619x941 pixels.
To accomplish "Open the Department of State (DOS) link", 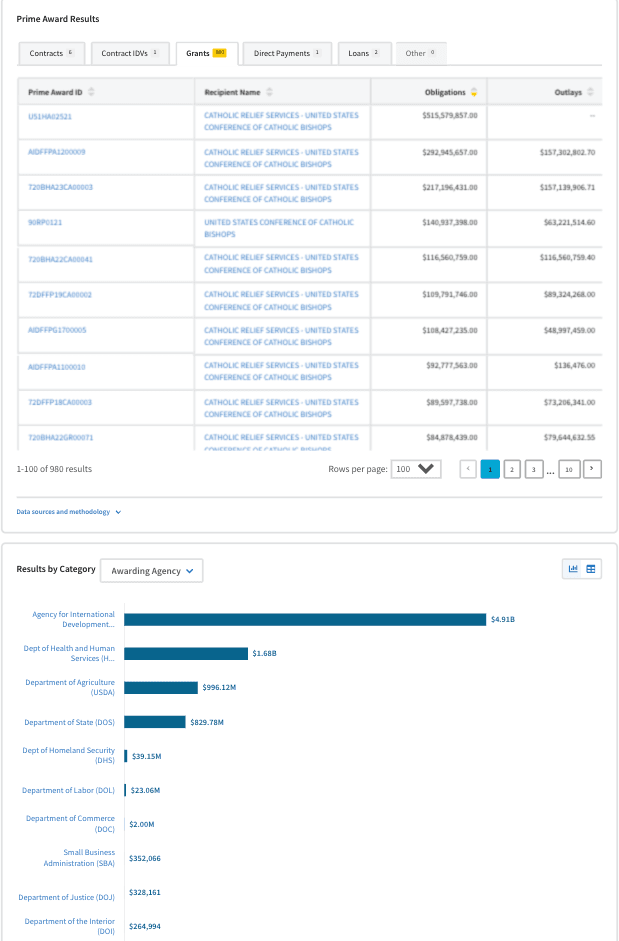I will point(69,722).
